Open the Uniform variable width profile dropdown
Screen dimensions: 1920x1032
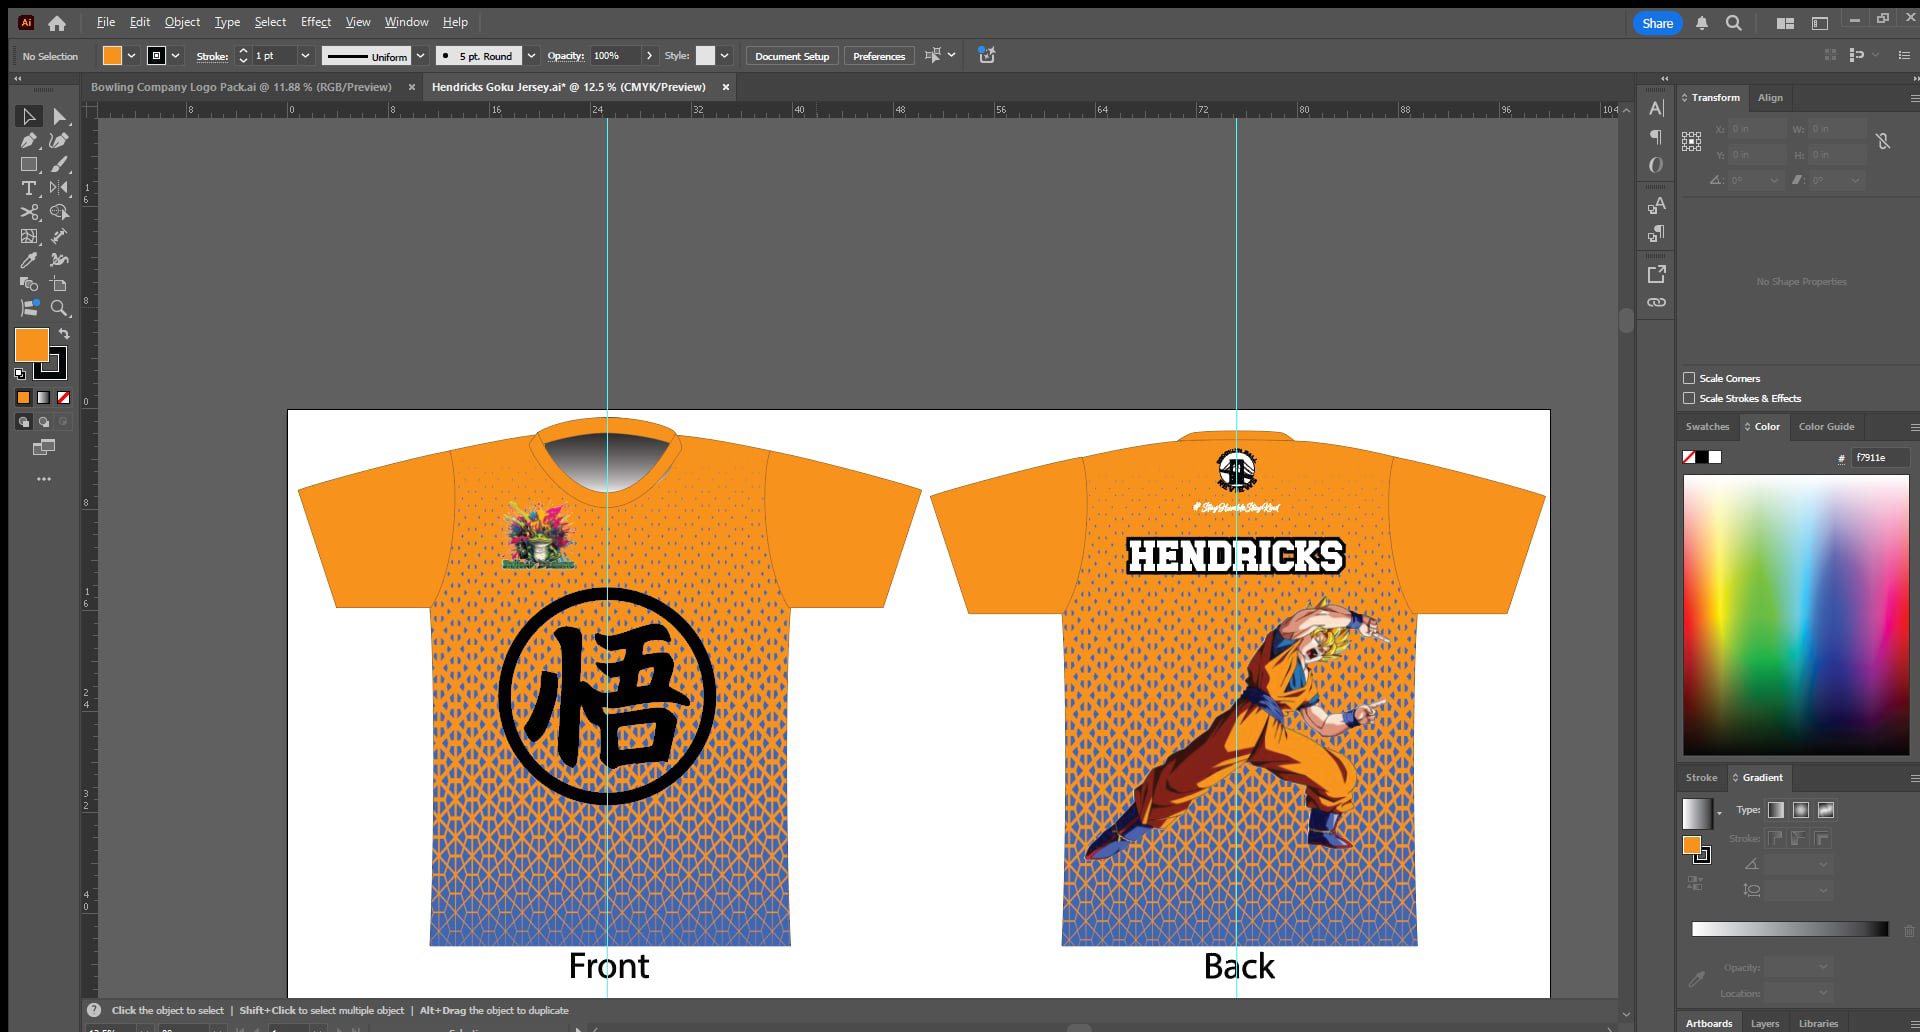pyautogui.click(x=420, y=56)
